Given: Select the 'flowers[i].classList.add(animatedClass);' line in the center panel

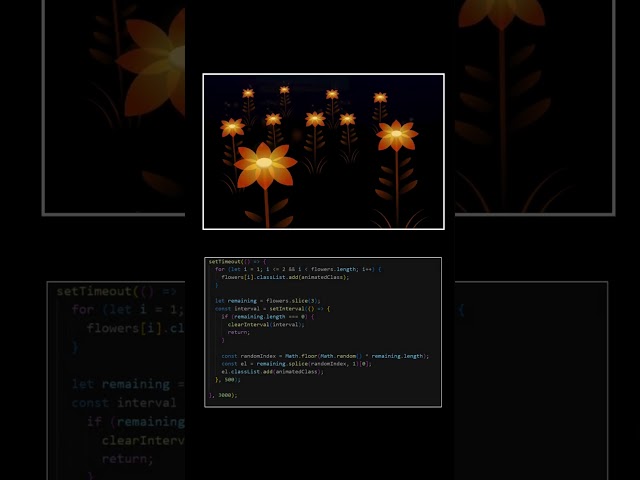Looking at the screenshot, I should coord(285,277).
